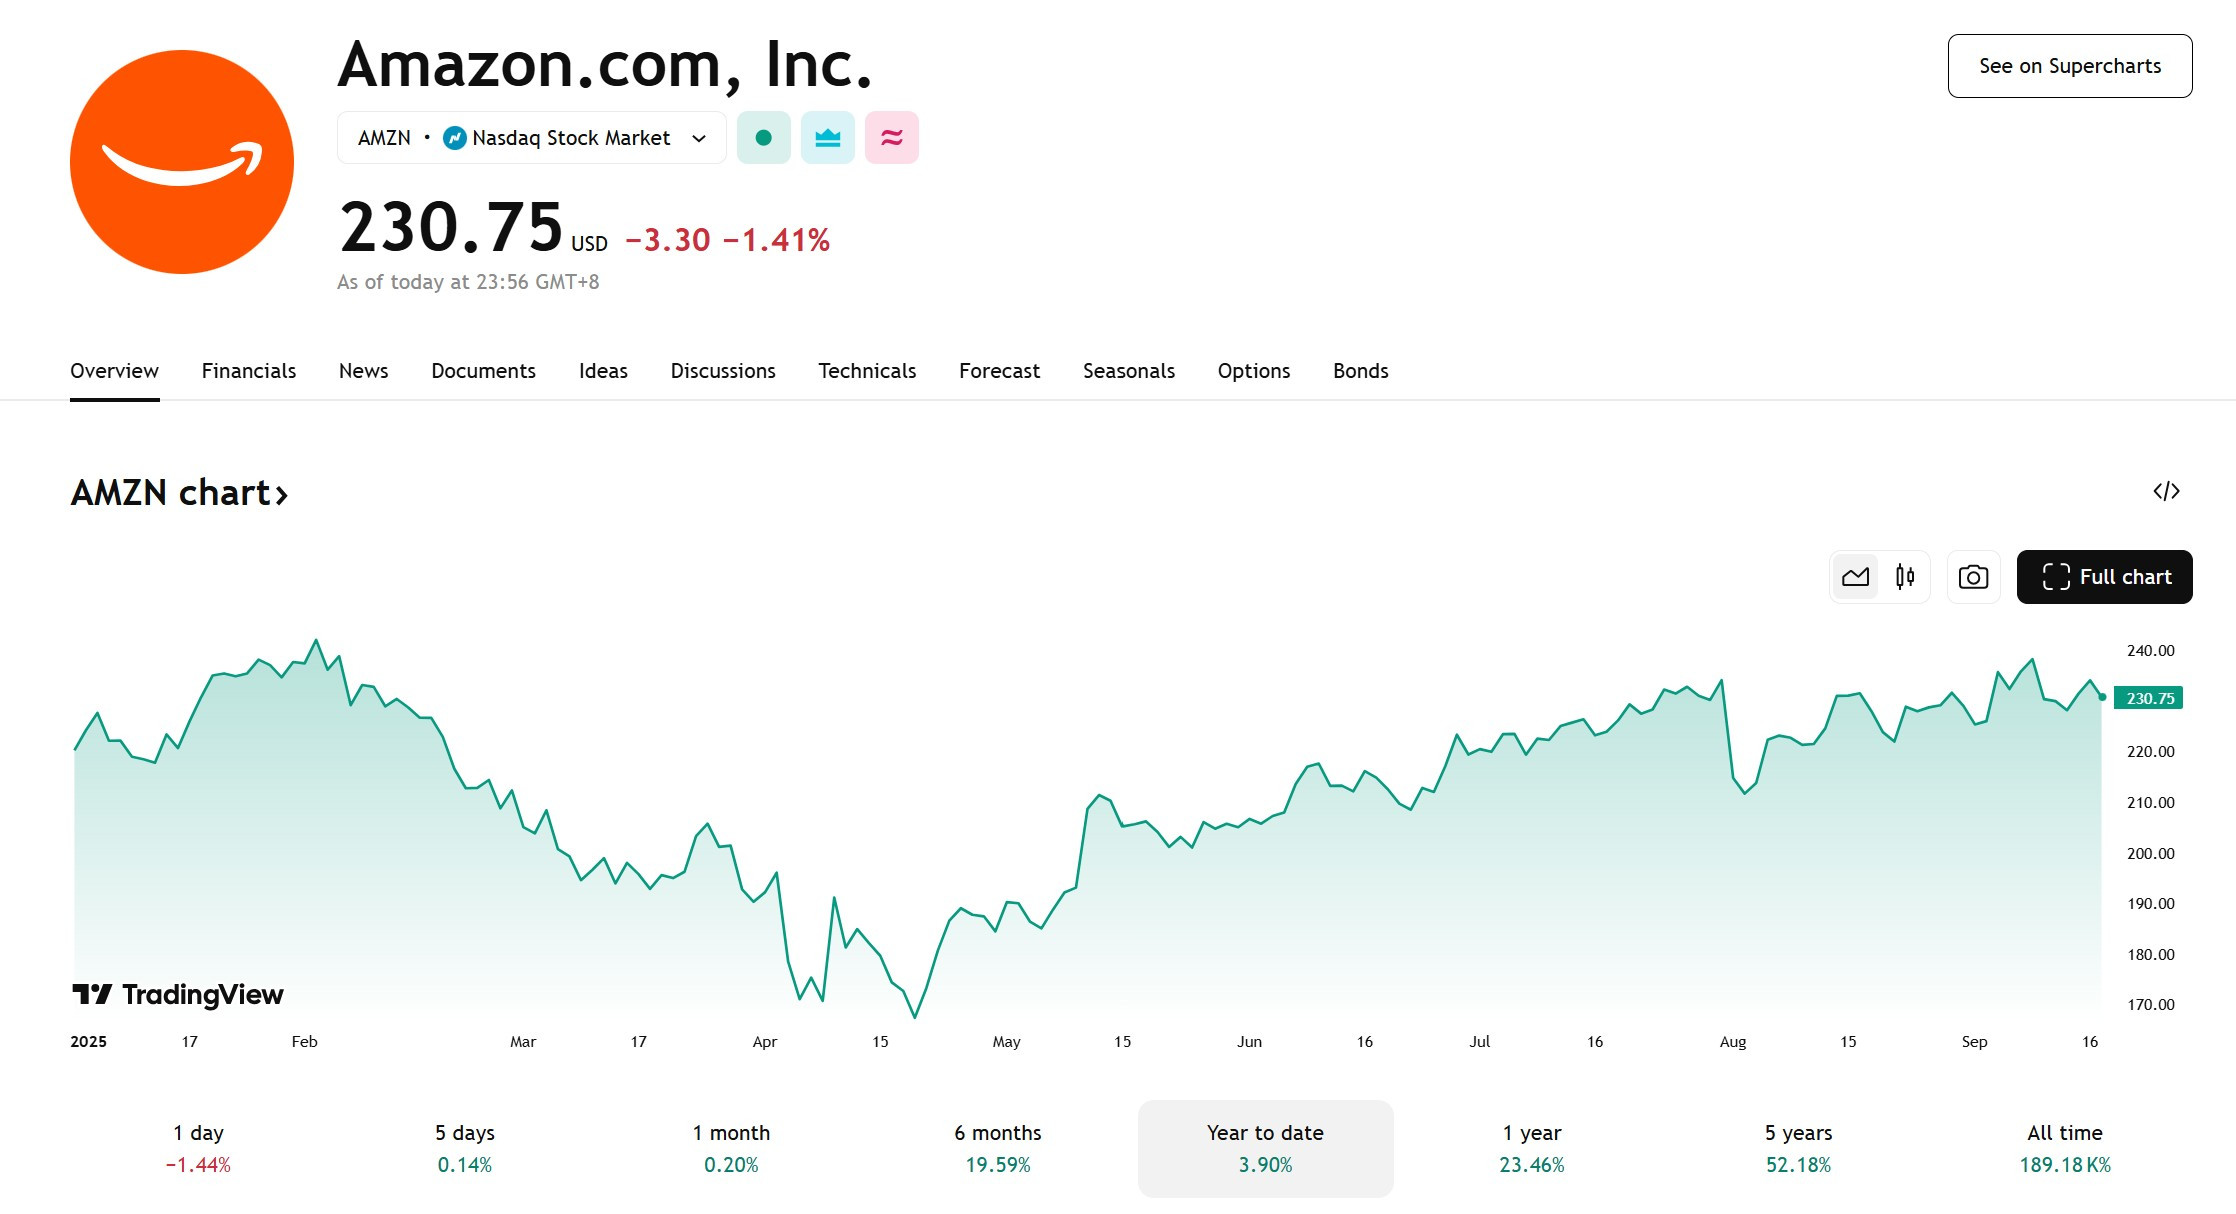Click the Amazon orange logo
The width and height of the screenshot is (2236, 1214).
[x=182, y=162]
